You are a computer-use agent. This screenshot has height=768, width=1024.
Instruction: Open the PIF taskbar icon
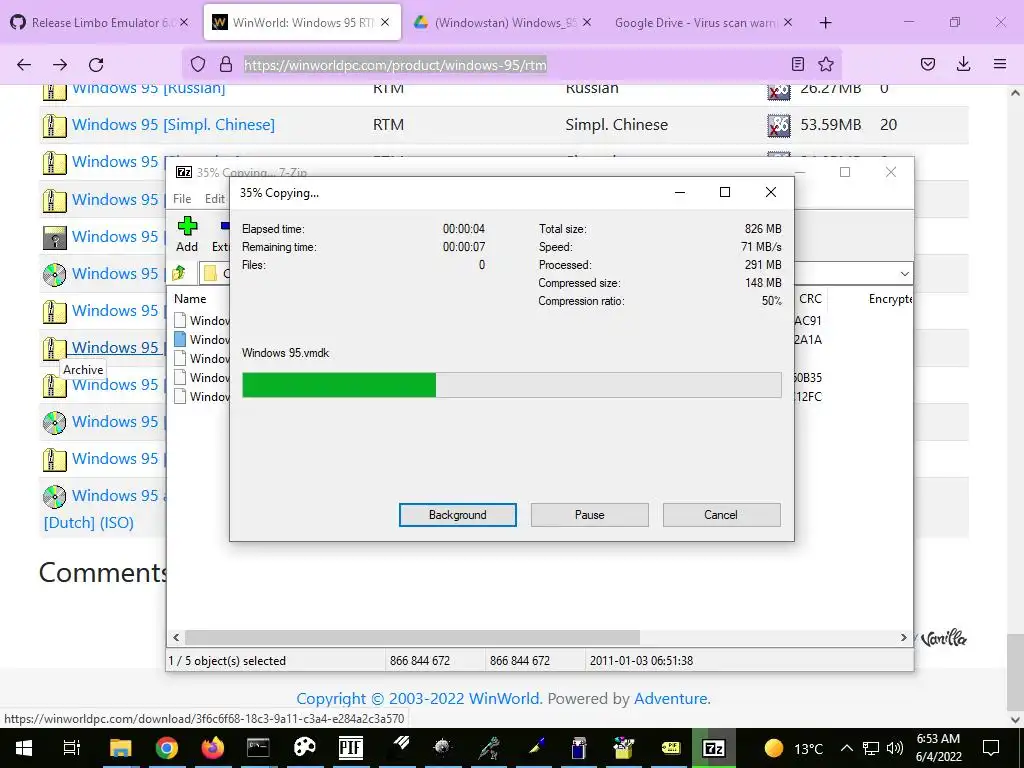click(351, 748)
